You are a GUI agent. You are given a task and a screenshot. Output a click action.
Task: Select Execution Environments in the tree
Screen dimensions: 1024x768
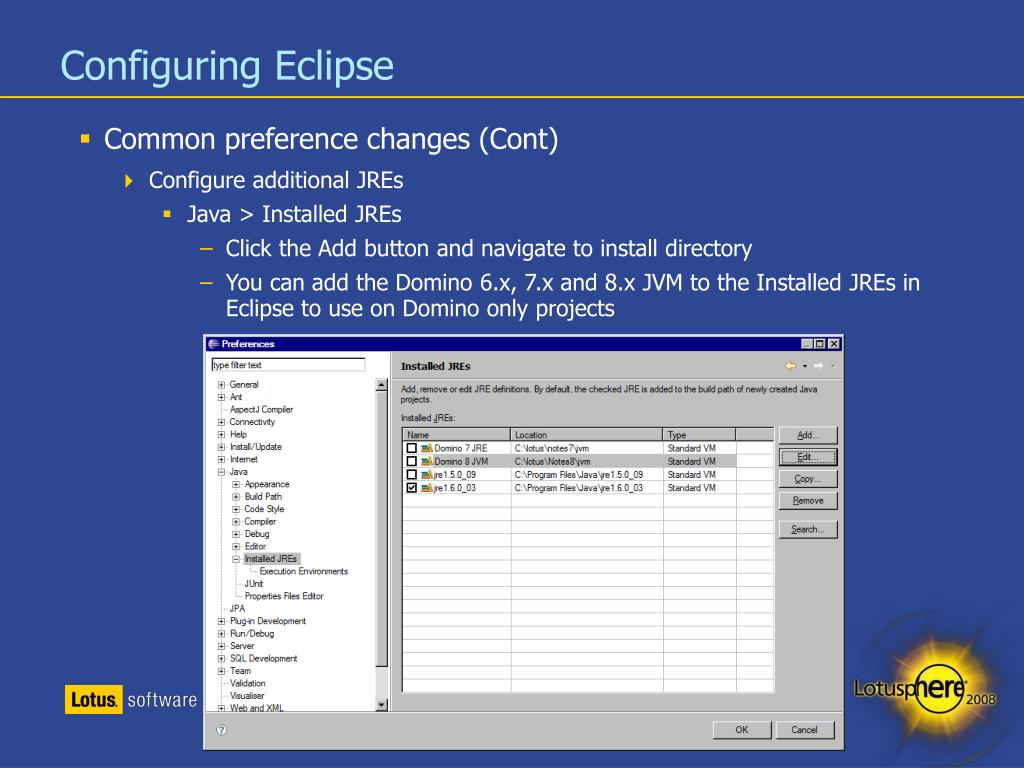pyautogui.click(x=304, y=571)
